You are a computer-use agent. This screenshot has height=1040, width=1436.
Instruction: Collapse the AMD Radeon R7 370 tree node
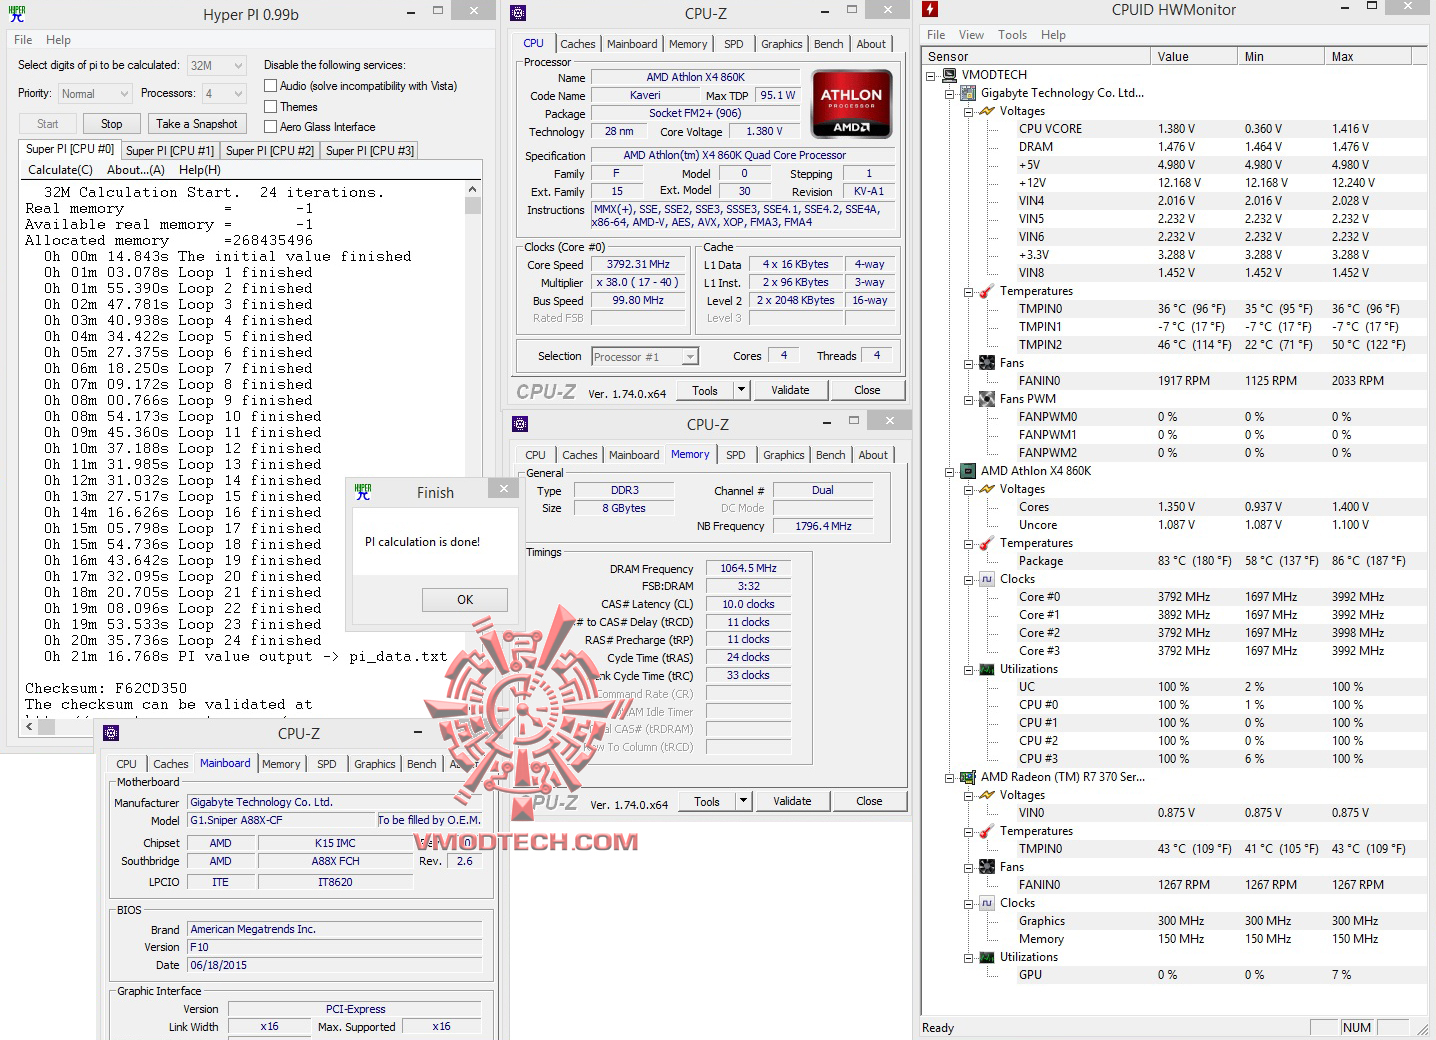[x=950, y=777]
